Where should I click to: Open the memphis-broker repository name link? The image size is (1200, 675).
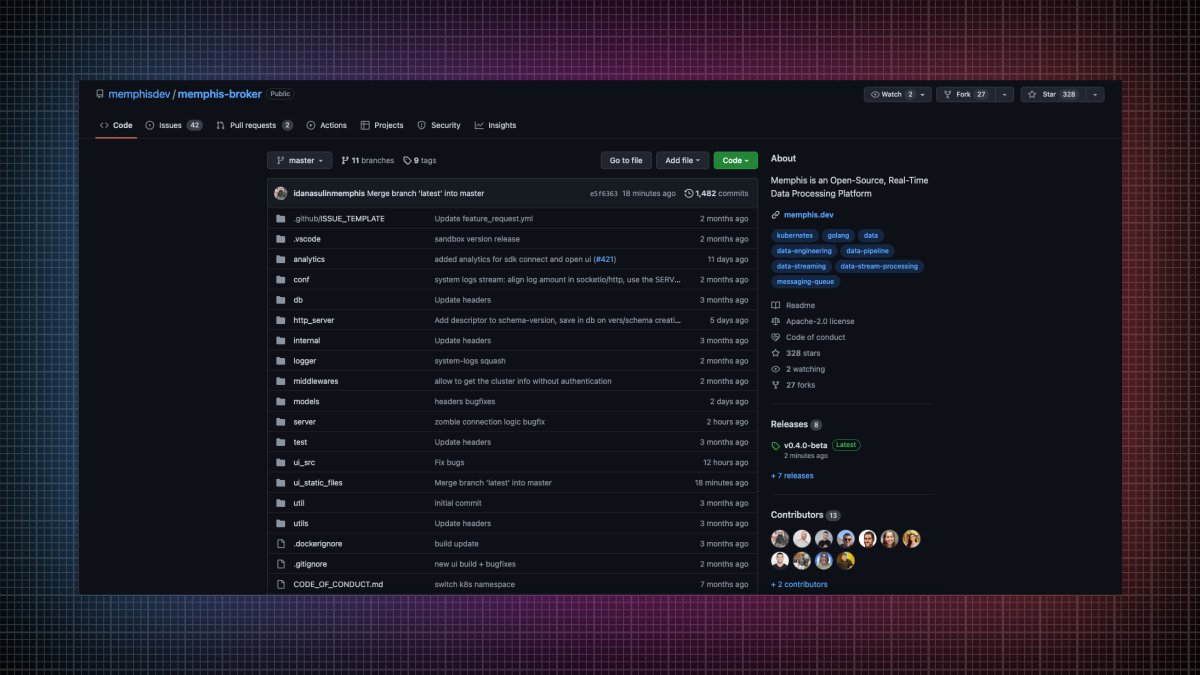click(220, 94)
